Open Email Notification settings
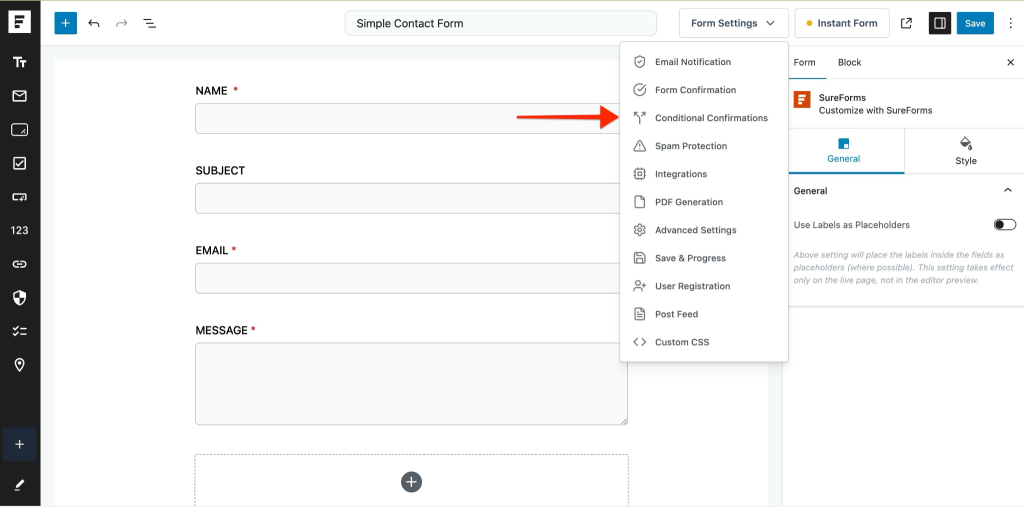 pos(703,62)
